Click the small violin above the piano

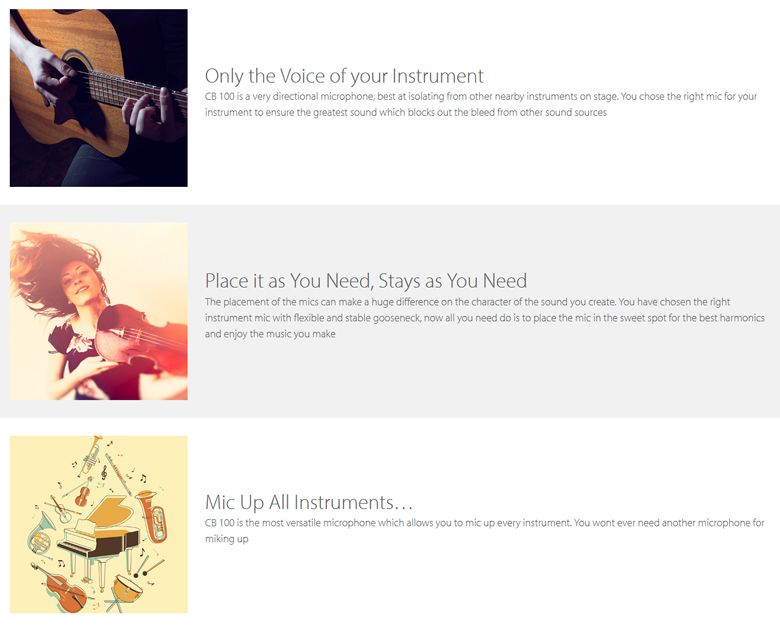(x=83, y=493)
